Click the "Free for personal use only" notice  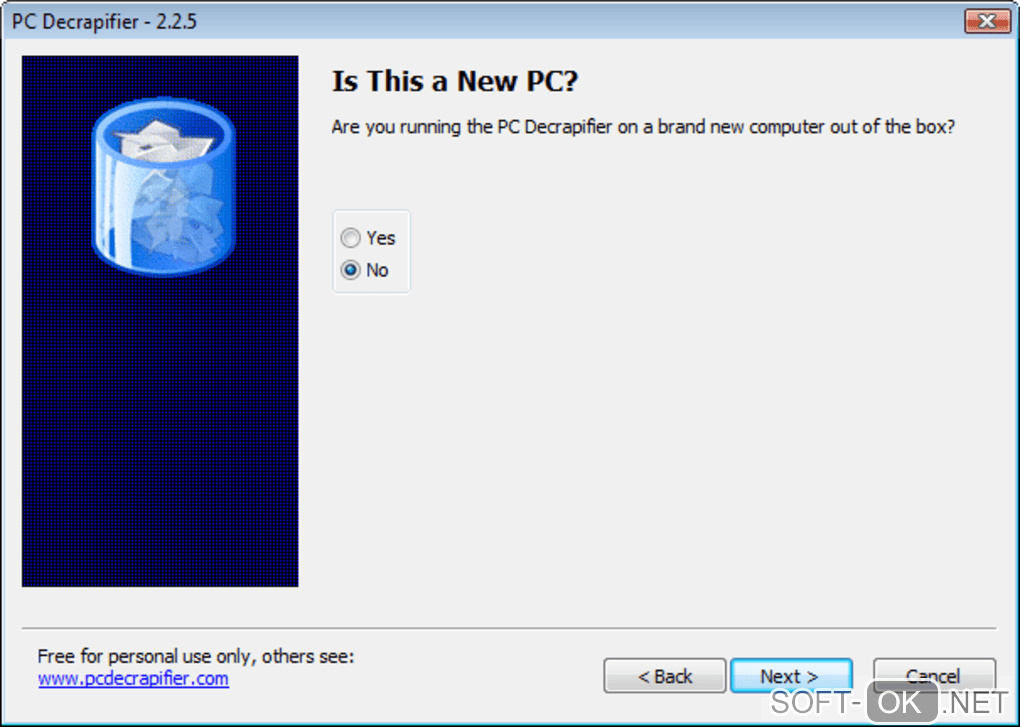coord(196,656)
